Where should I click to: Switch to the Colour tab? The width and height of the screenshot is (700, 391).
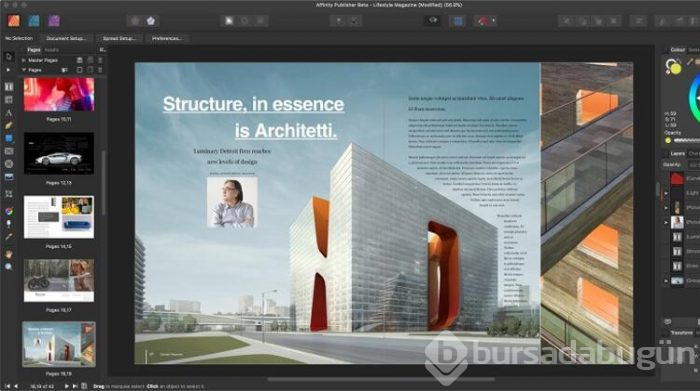(x=677, y=50)
